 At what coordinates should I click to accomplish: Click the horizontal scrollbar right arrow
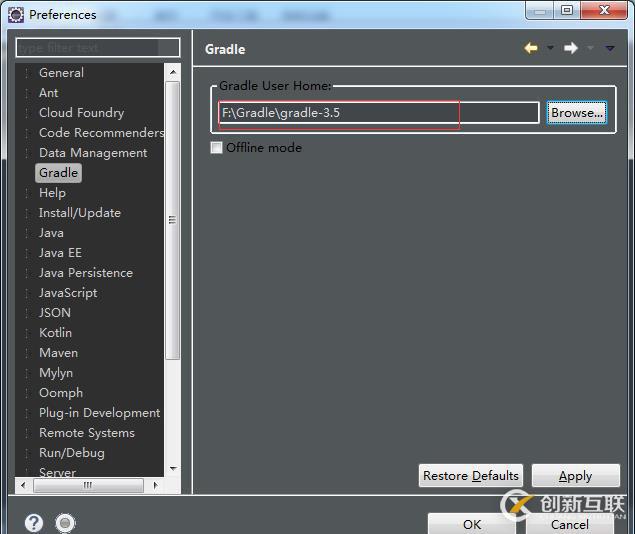(156, 485)
